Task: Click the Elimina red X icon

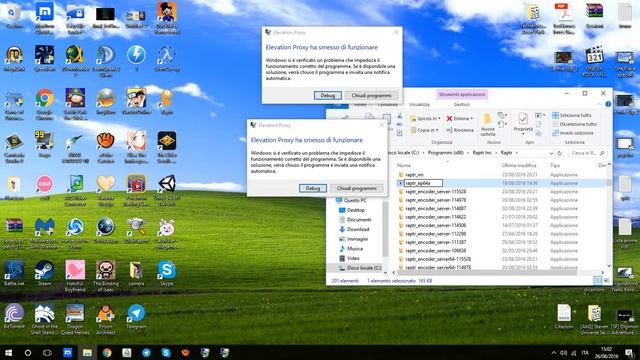Action: click(x=449, y=118)
